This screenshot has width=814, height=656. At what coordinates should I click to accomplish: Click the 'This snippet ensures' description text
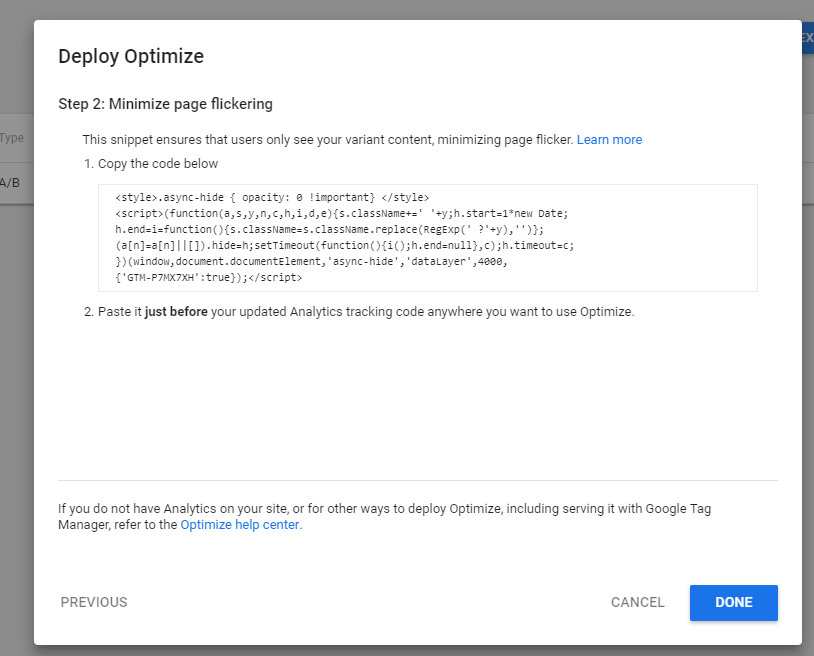point(328,139)
